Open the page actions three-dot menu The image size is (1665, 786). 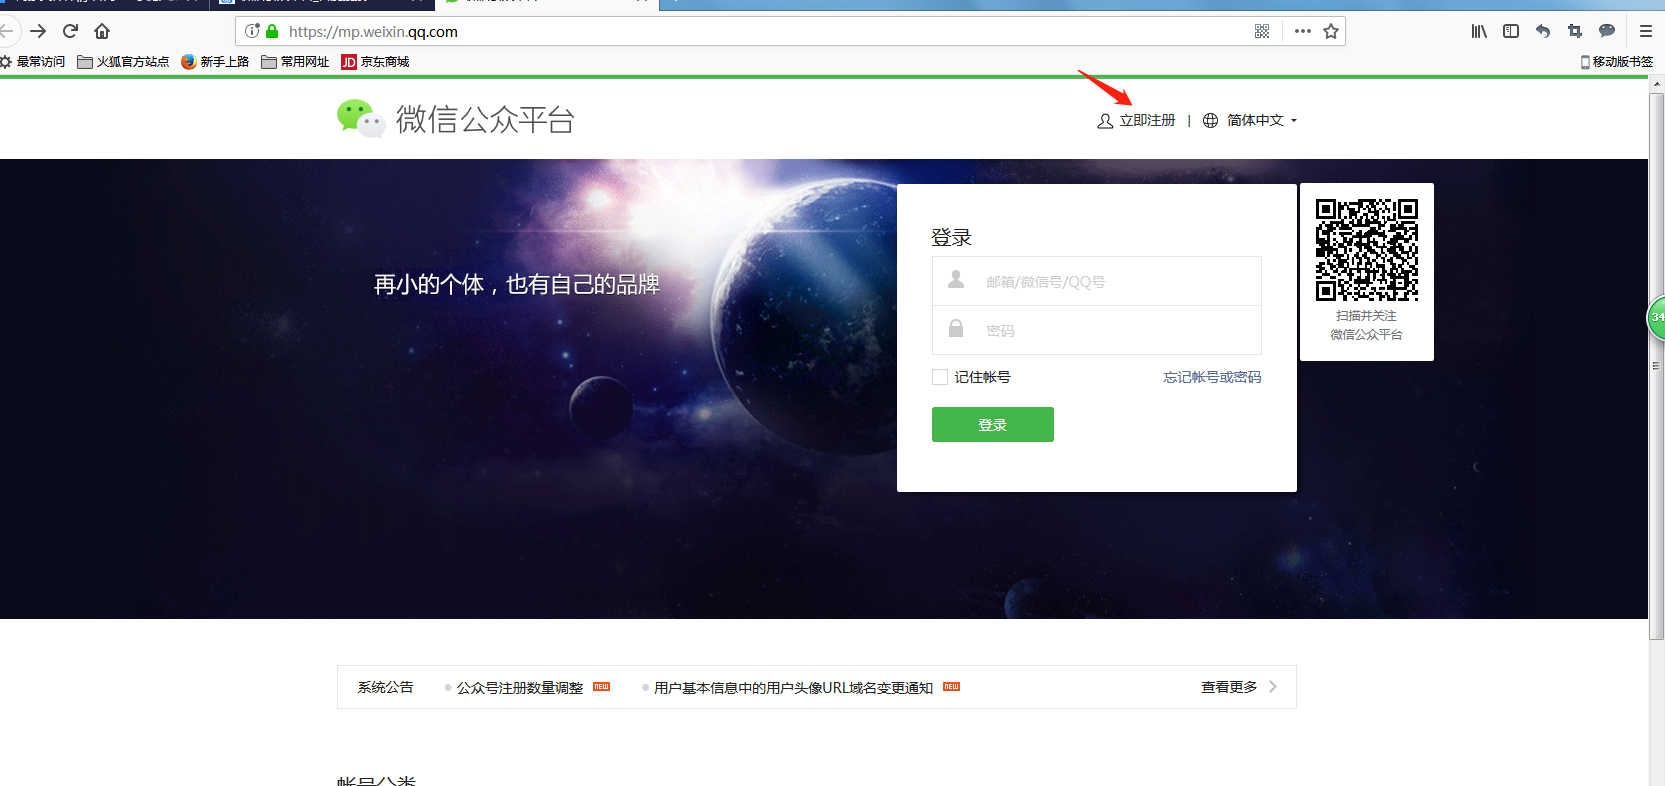tap(1302, 31)
